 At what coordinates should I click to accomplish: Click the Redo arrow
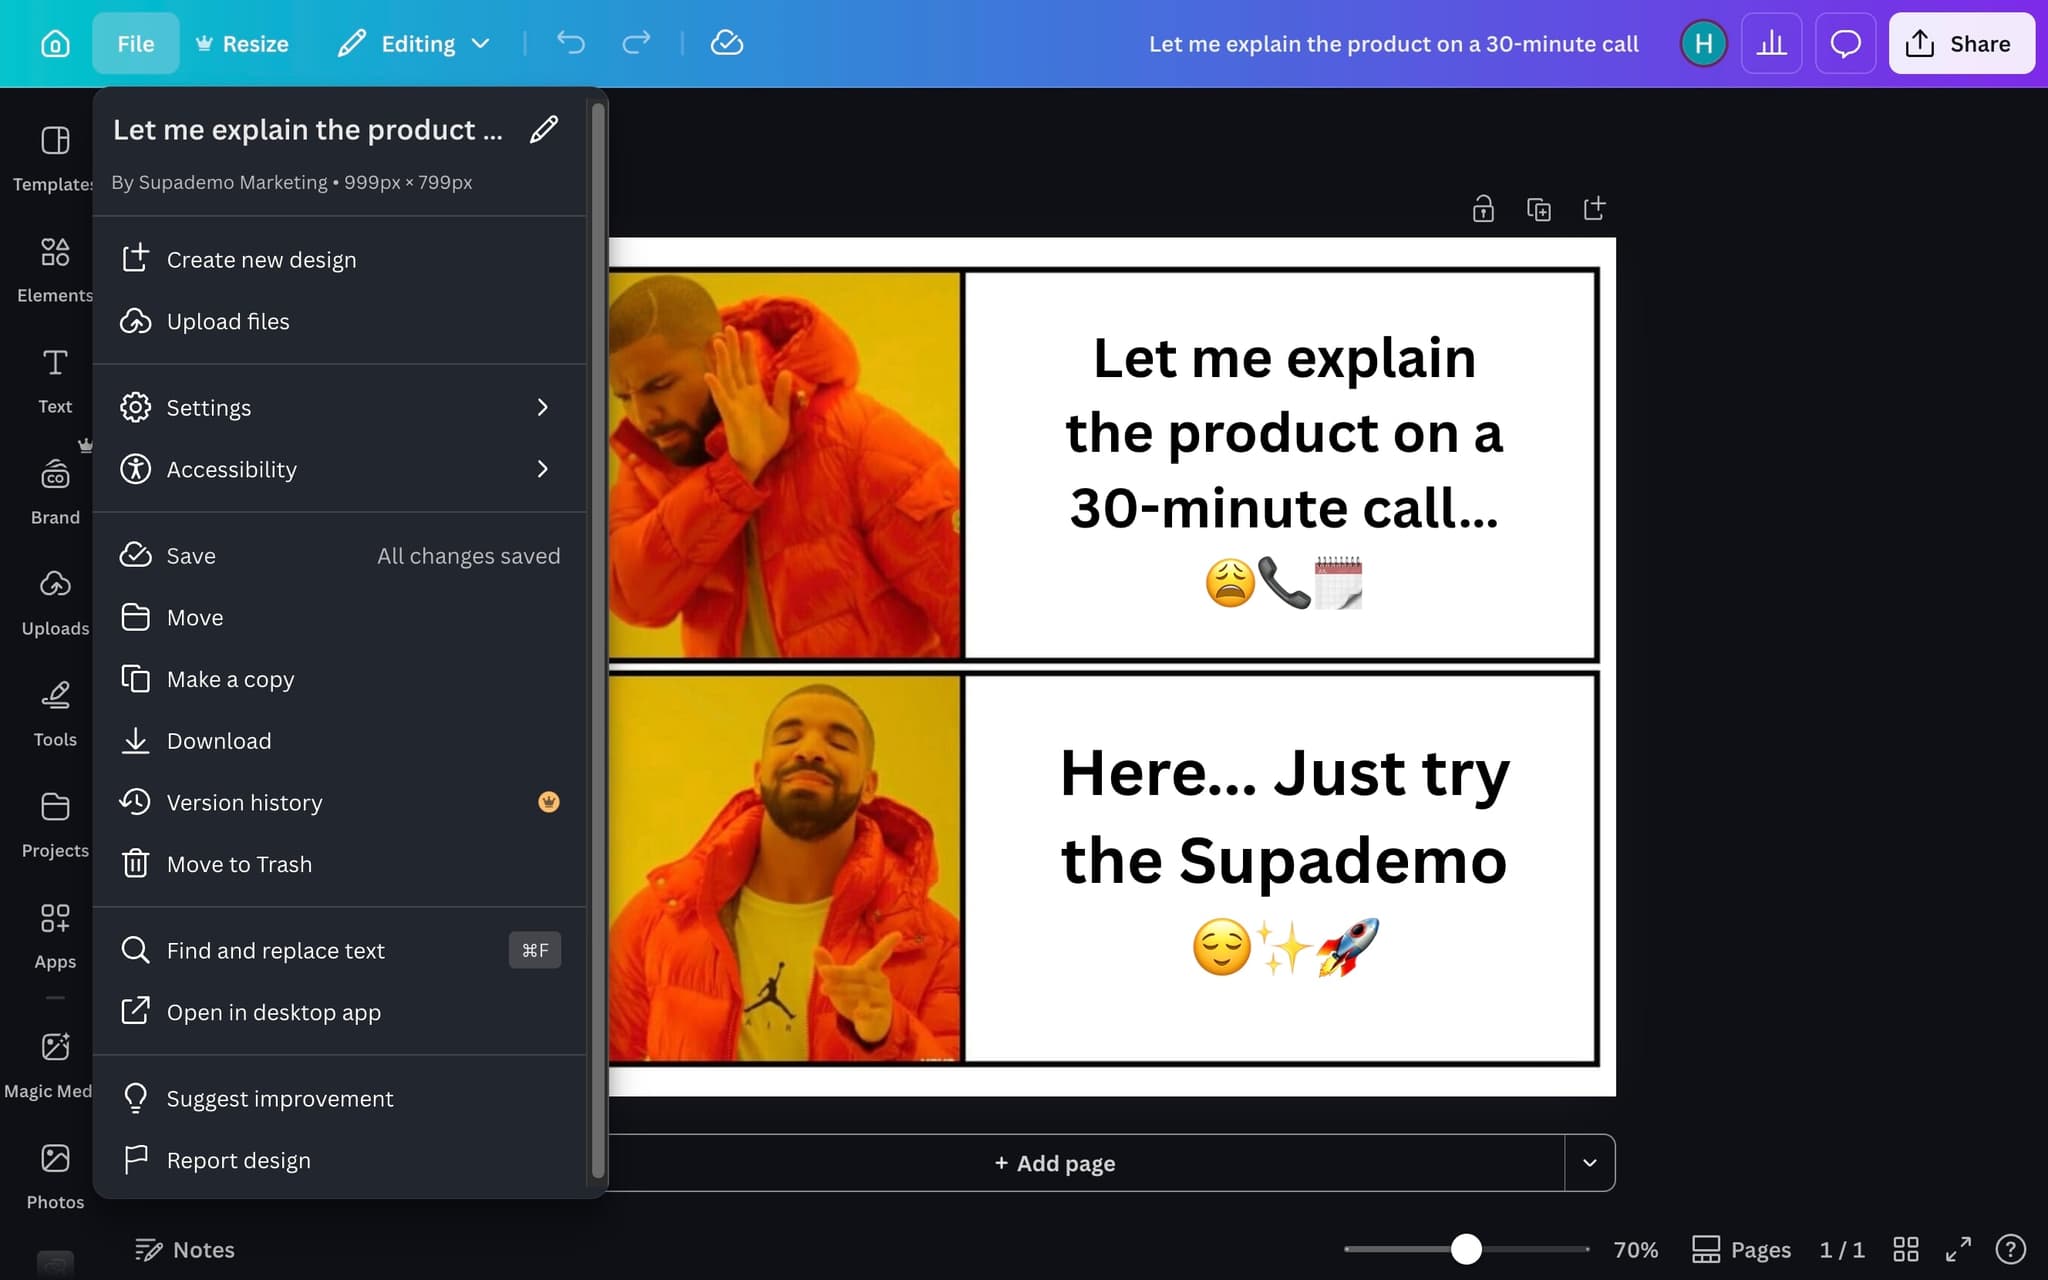(636, 43)
